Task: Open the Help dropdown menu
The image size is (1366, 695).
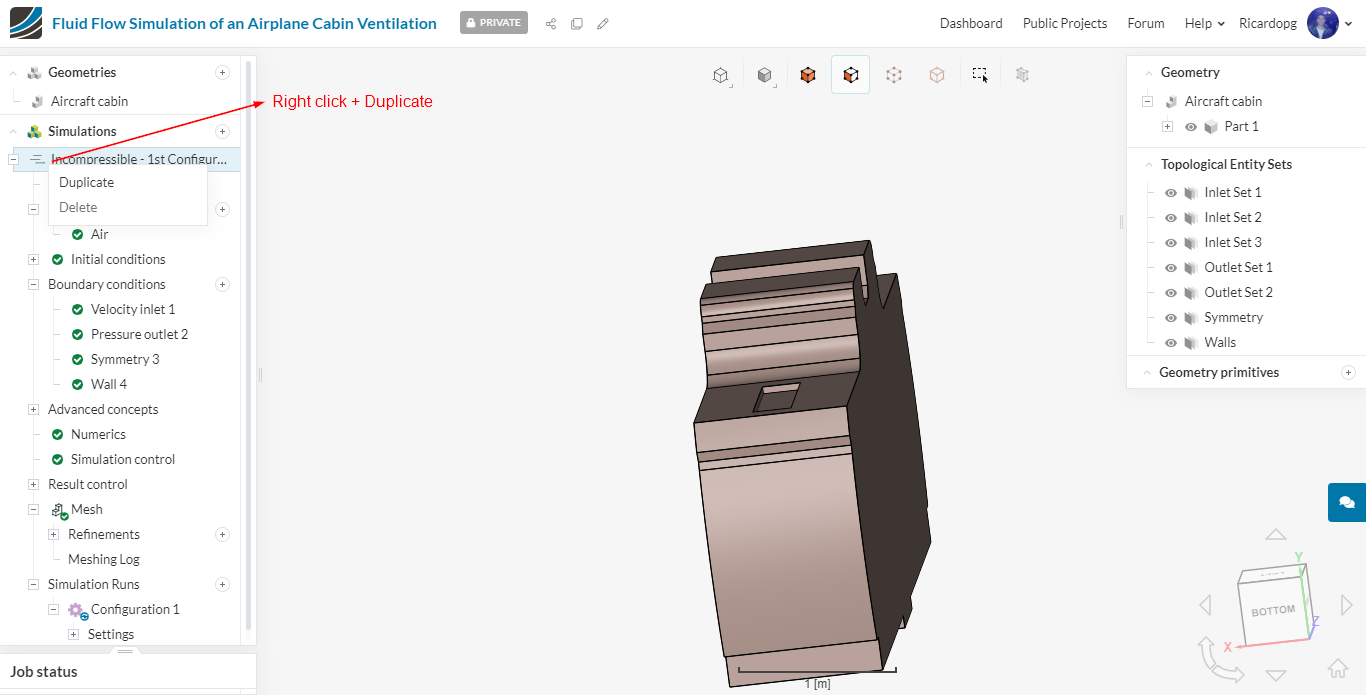Action: (1204, 23)
